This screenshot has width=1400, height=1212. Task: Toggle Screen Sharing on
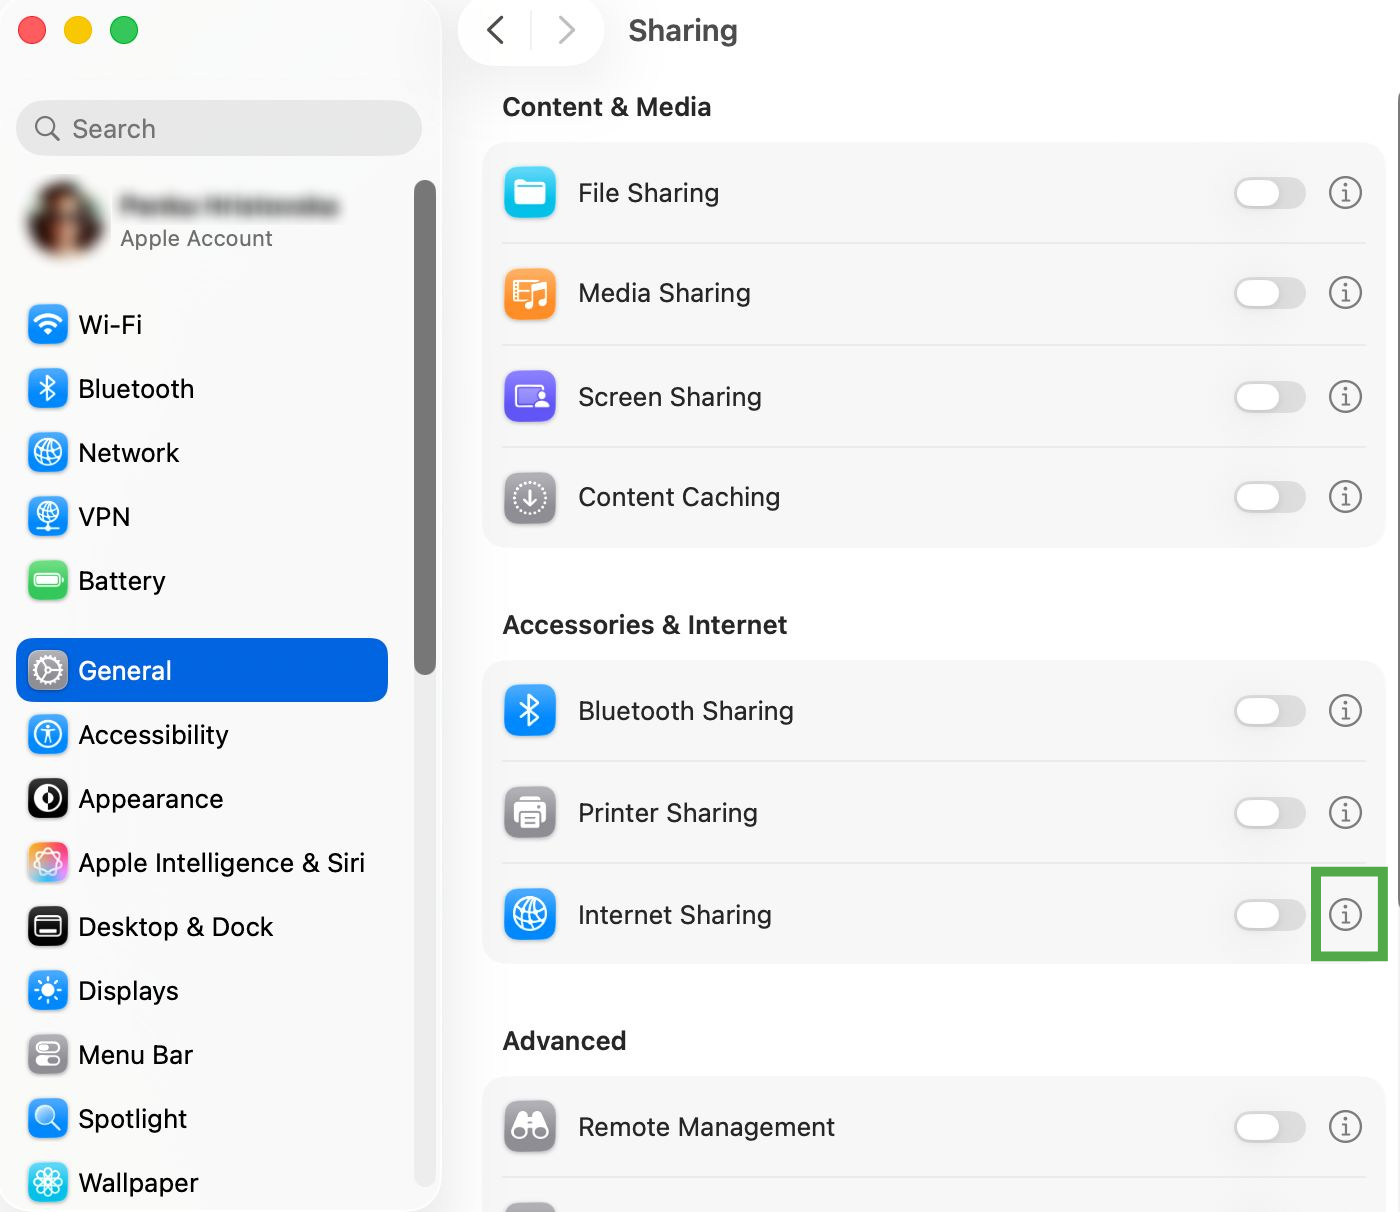click(x=1270, y=397)
